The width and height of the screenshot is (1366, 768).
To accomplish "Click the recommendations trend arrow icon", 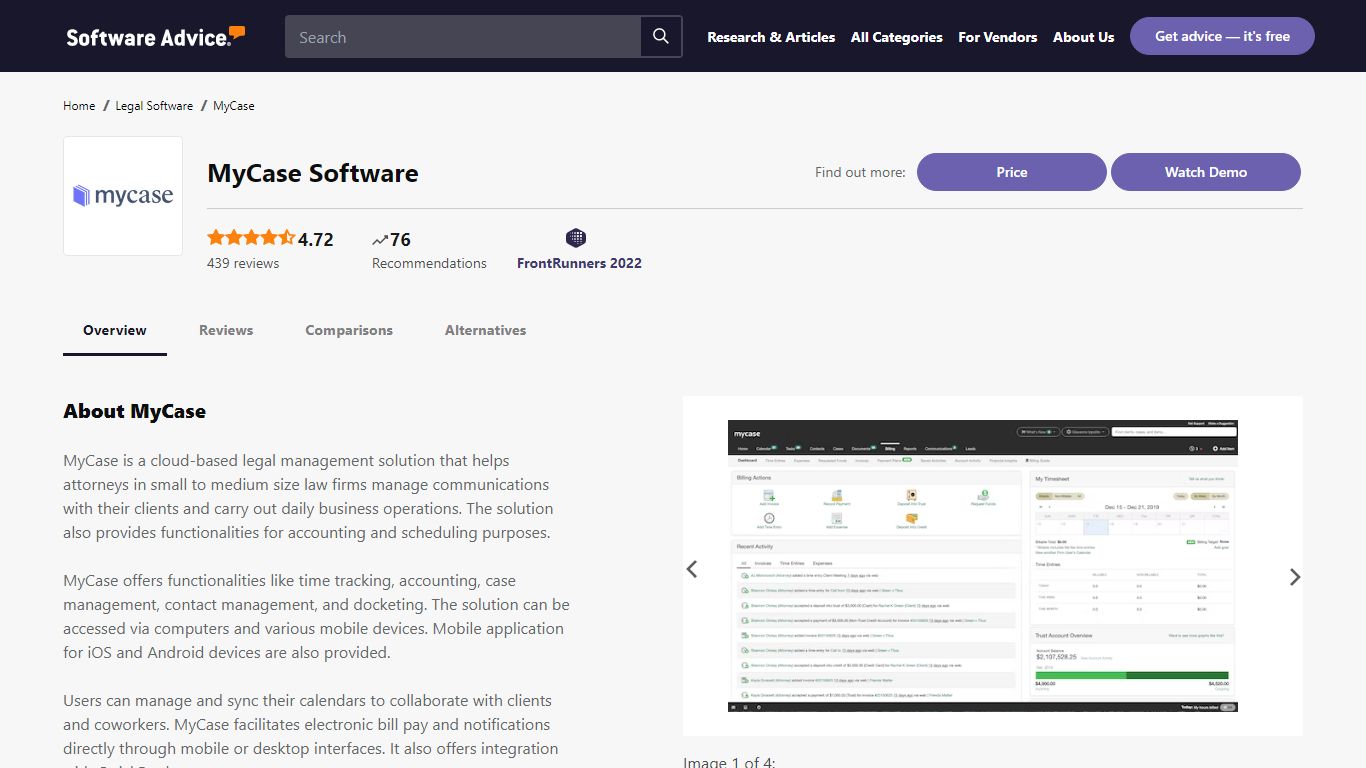I will point(379,240).
